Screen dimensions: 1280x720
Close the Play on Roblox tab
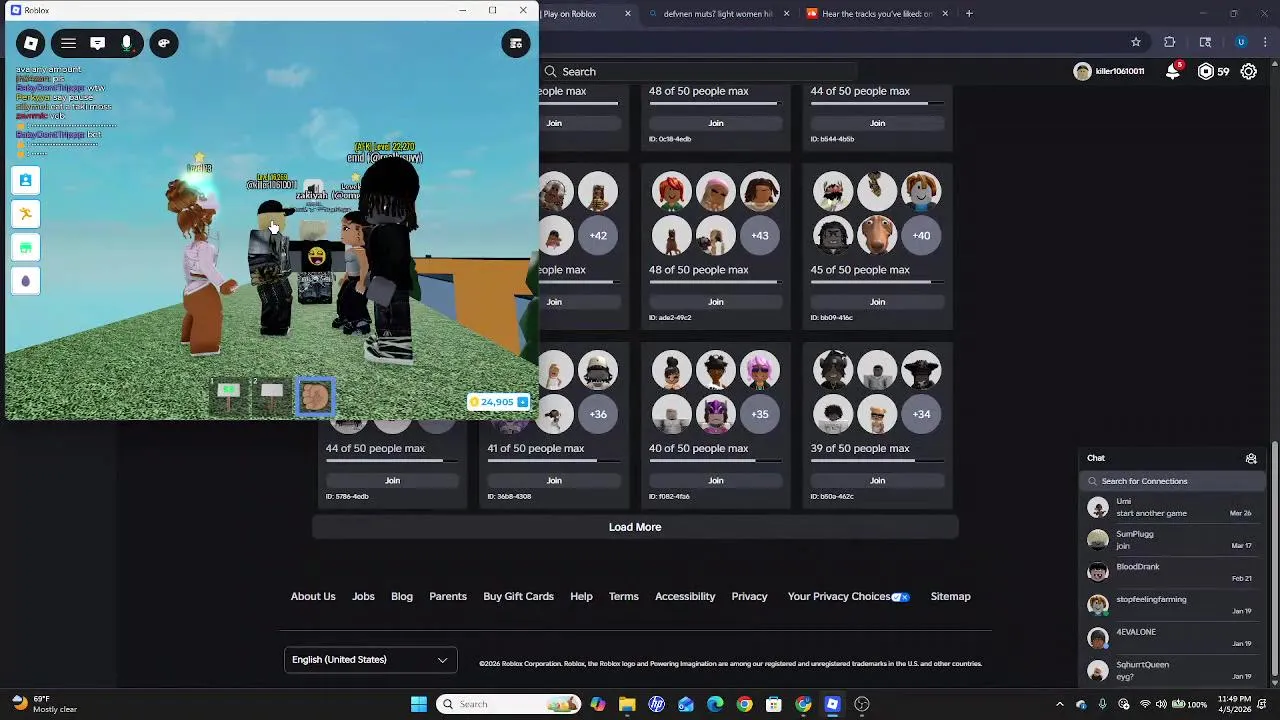click(628, 14)
